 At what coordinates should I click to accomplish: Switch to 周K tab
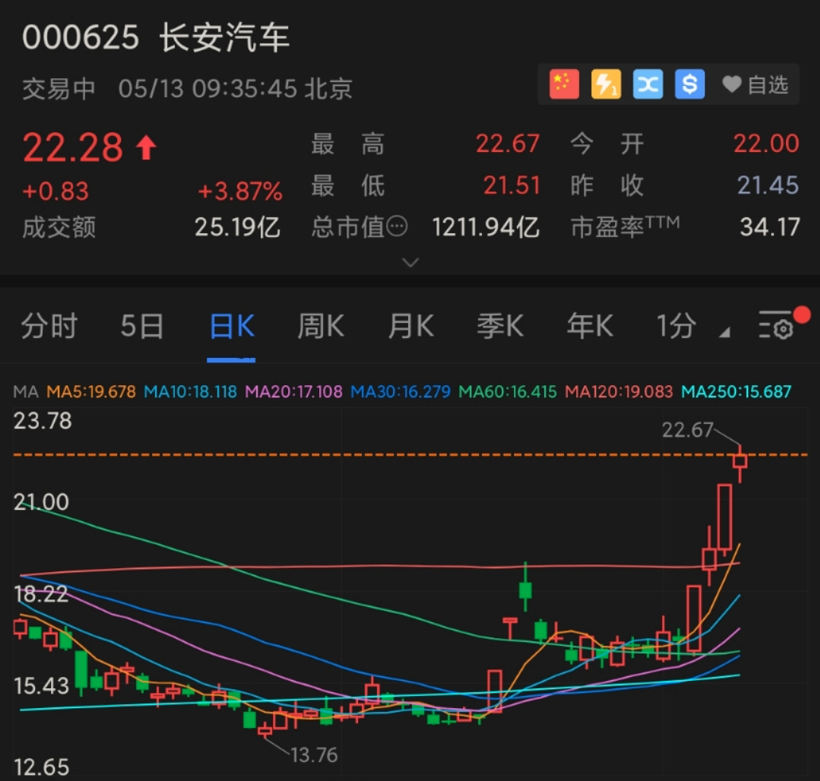[x=321, y=326]
